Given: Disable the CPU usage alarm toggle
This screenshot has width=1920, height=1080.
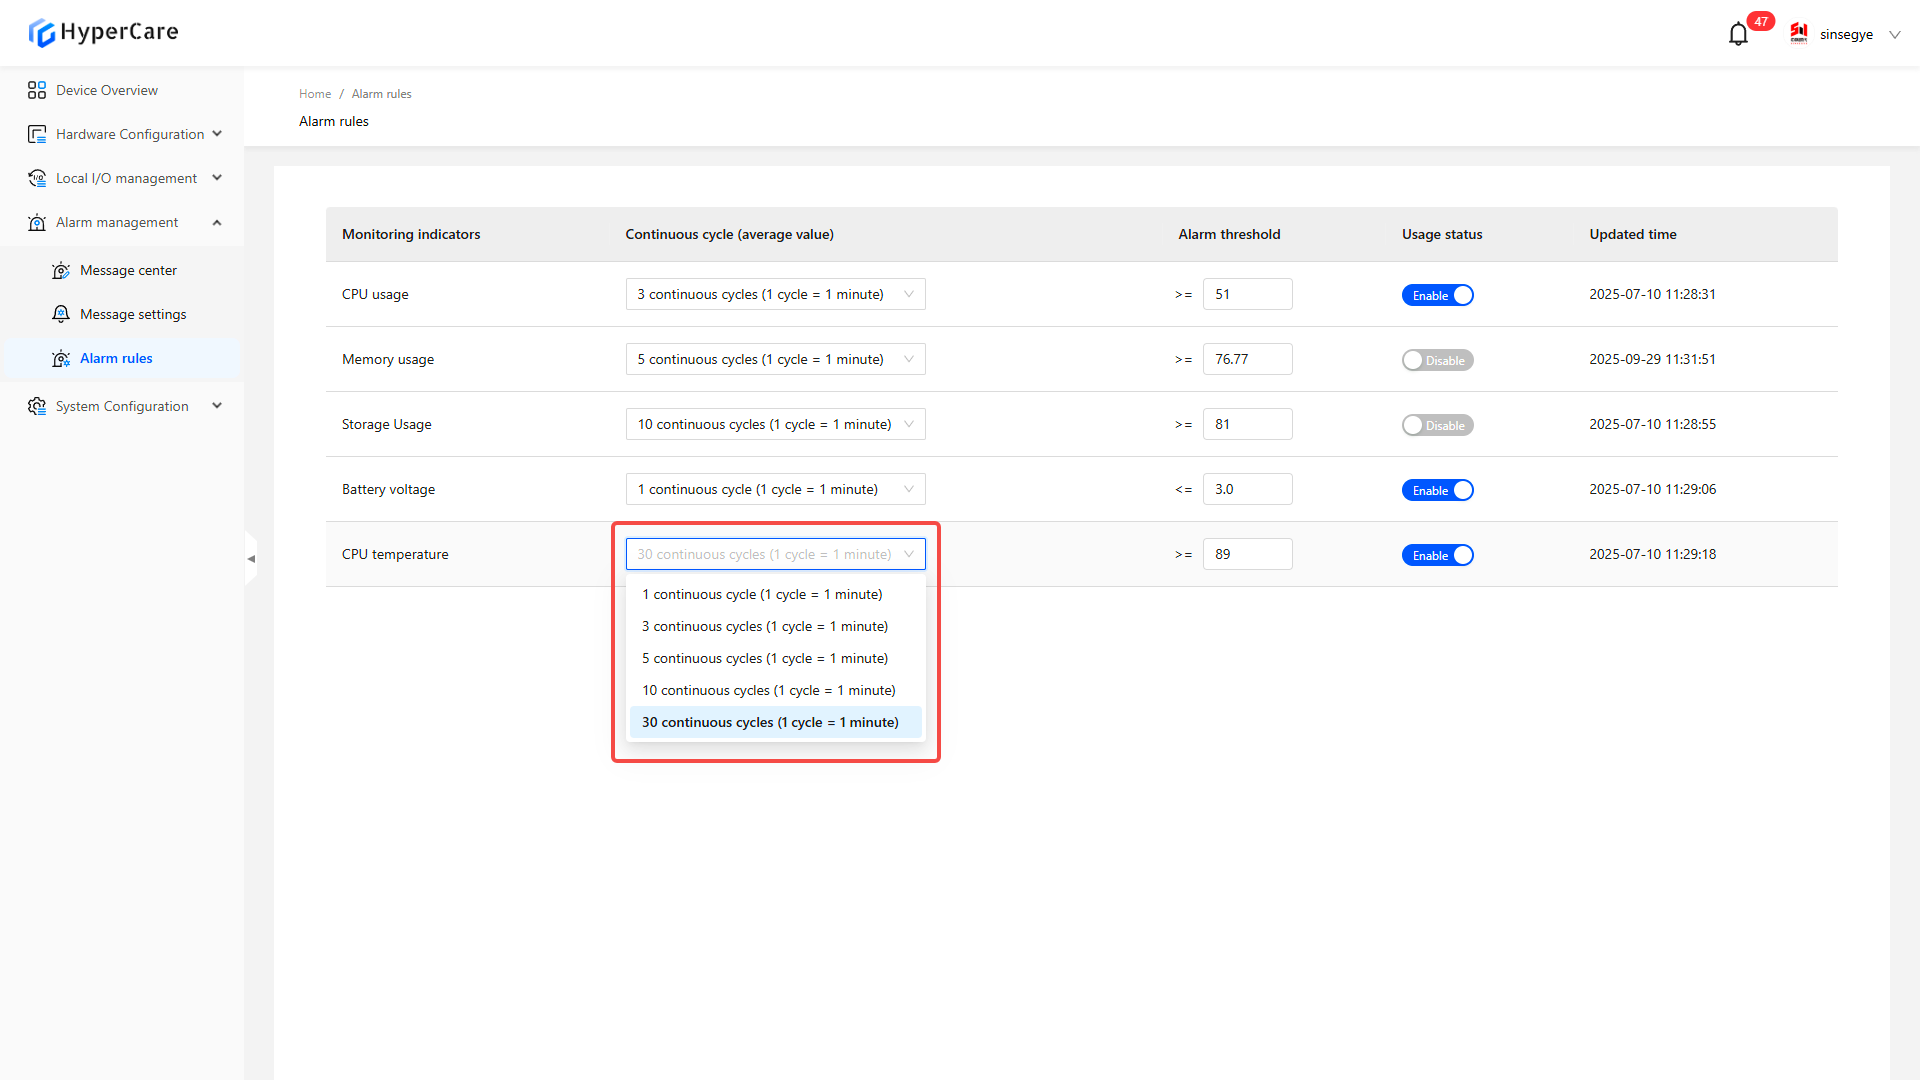Looking at the screenshot, I should click(x=1437, y=295).
